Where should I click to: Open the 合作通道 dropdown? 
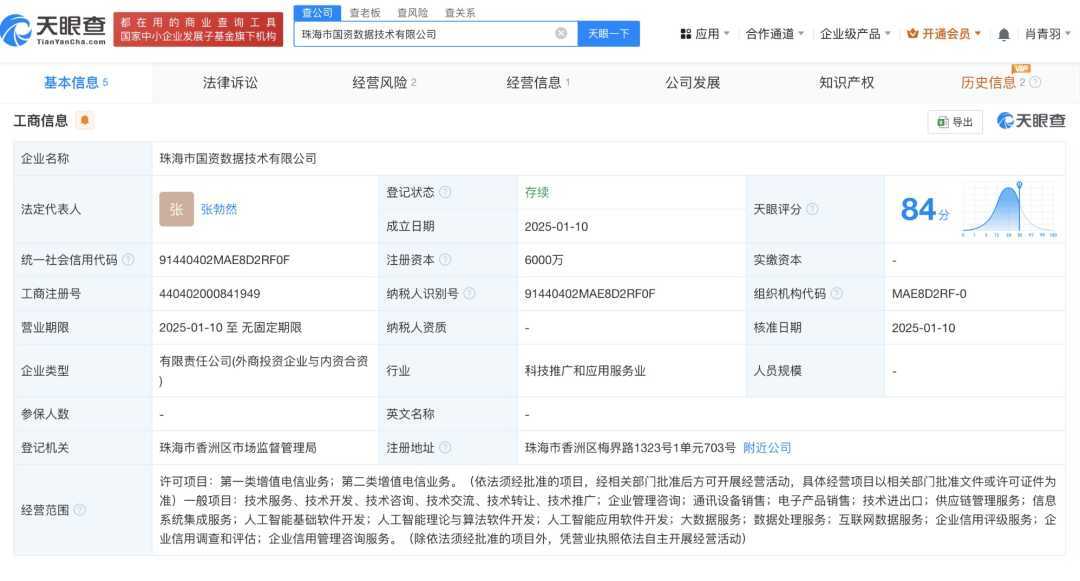click(x=775, y=34)
